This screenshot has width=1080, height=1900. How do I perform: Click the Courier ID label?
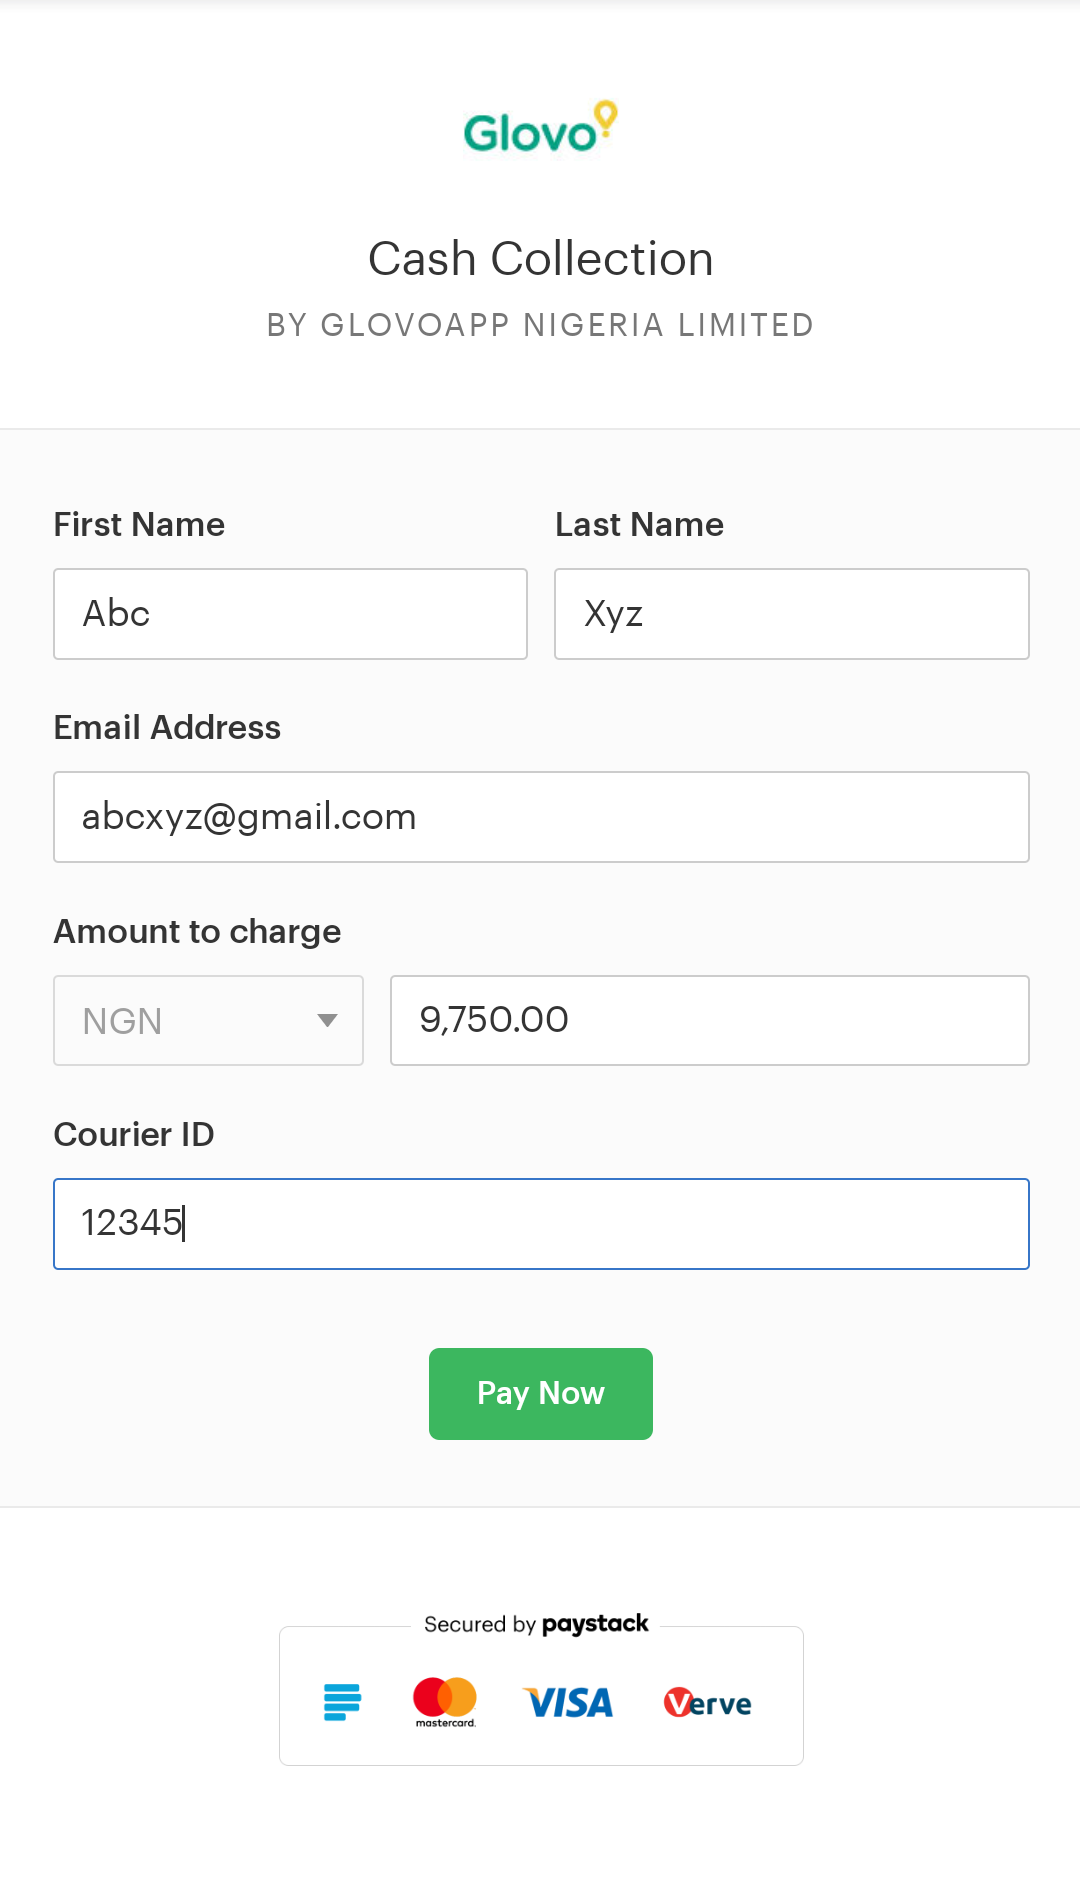coord(134,1134)
